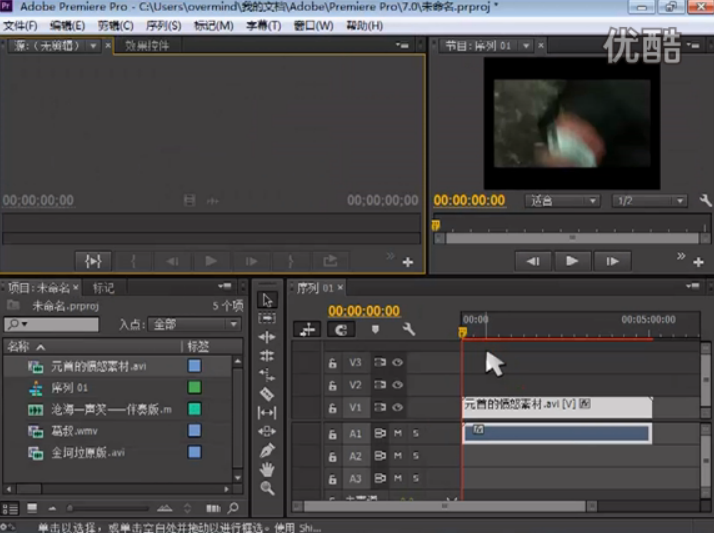Solo audio track A1
The height and width of the screenshot is (533, 714).
[x=415, y=433]
